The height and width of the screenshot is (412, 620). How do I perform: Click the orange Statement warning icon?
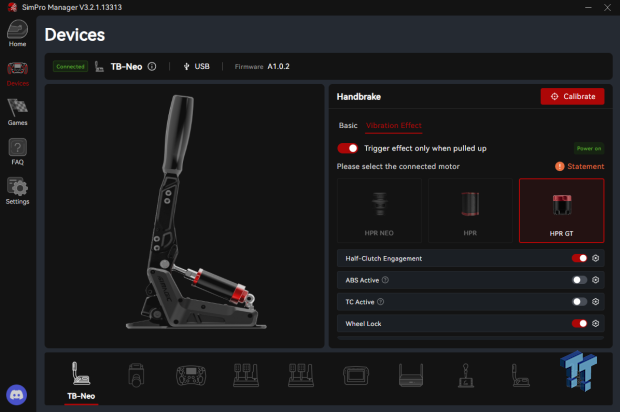[x=560, y=166]
